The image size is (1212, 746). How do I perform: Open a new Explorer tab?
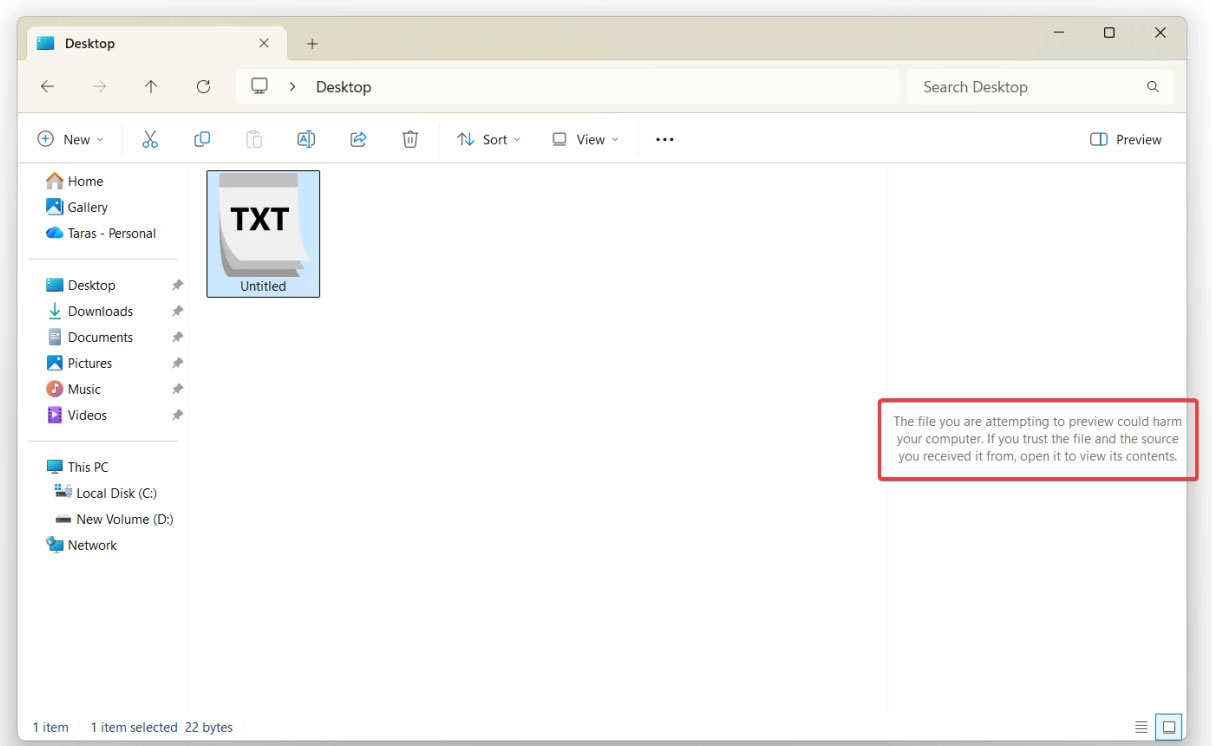313,43
